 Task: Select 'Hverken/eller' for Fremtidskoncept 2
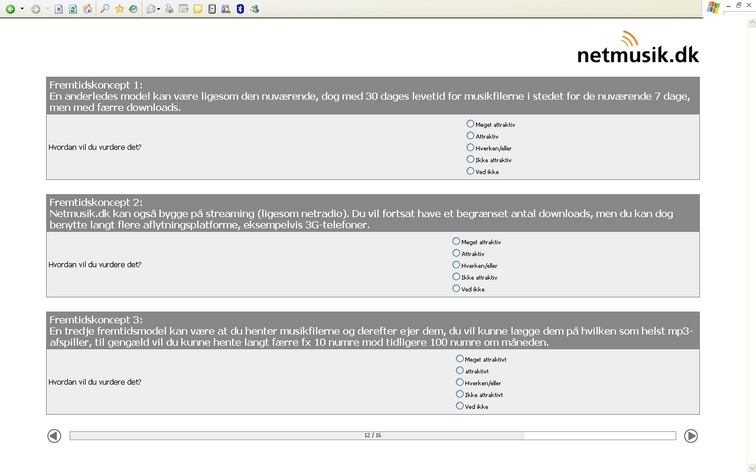[x=457, y=265]
